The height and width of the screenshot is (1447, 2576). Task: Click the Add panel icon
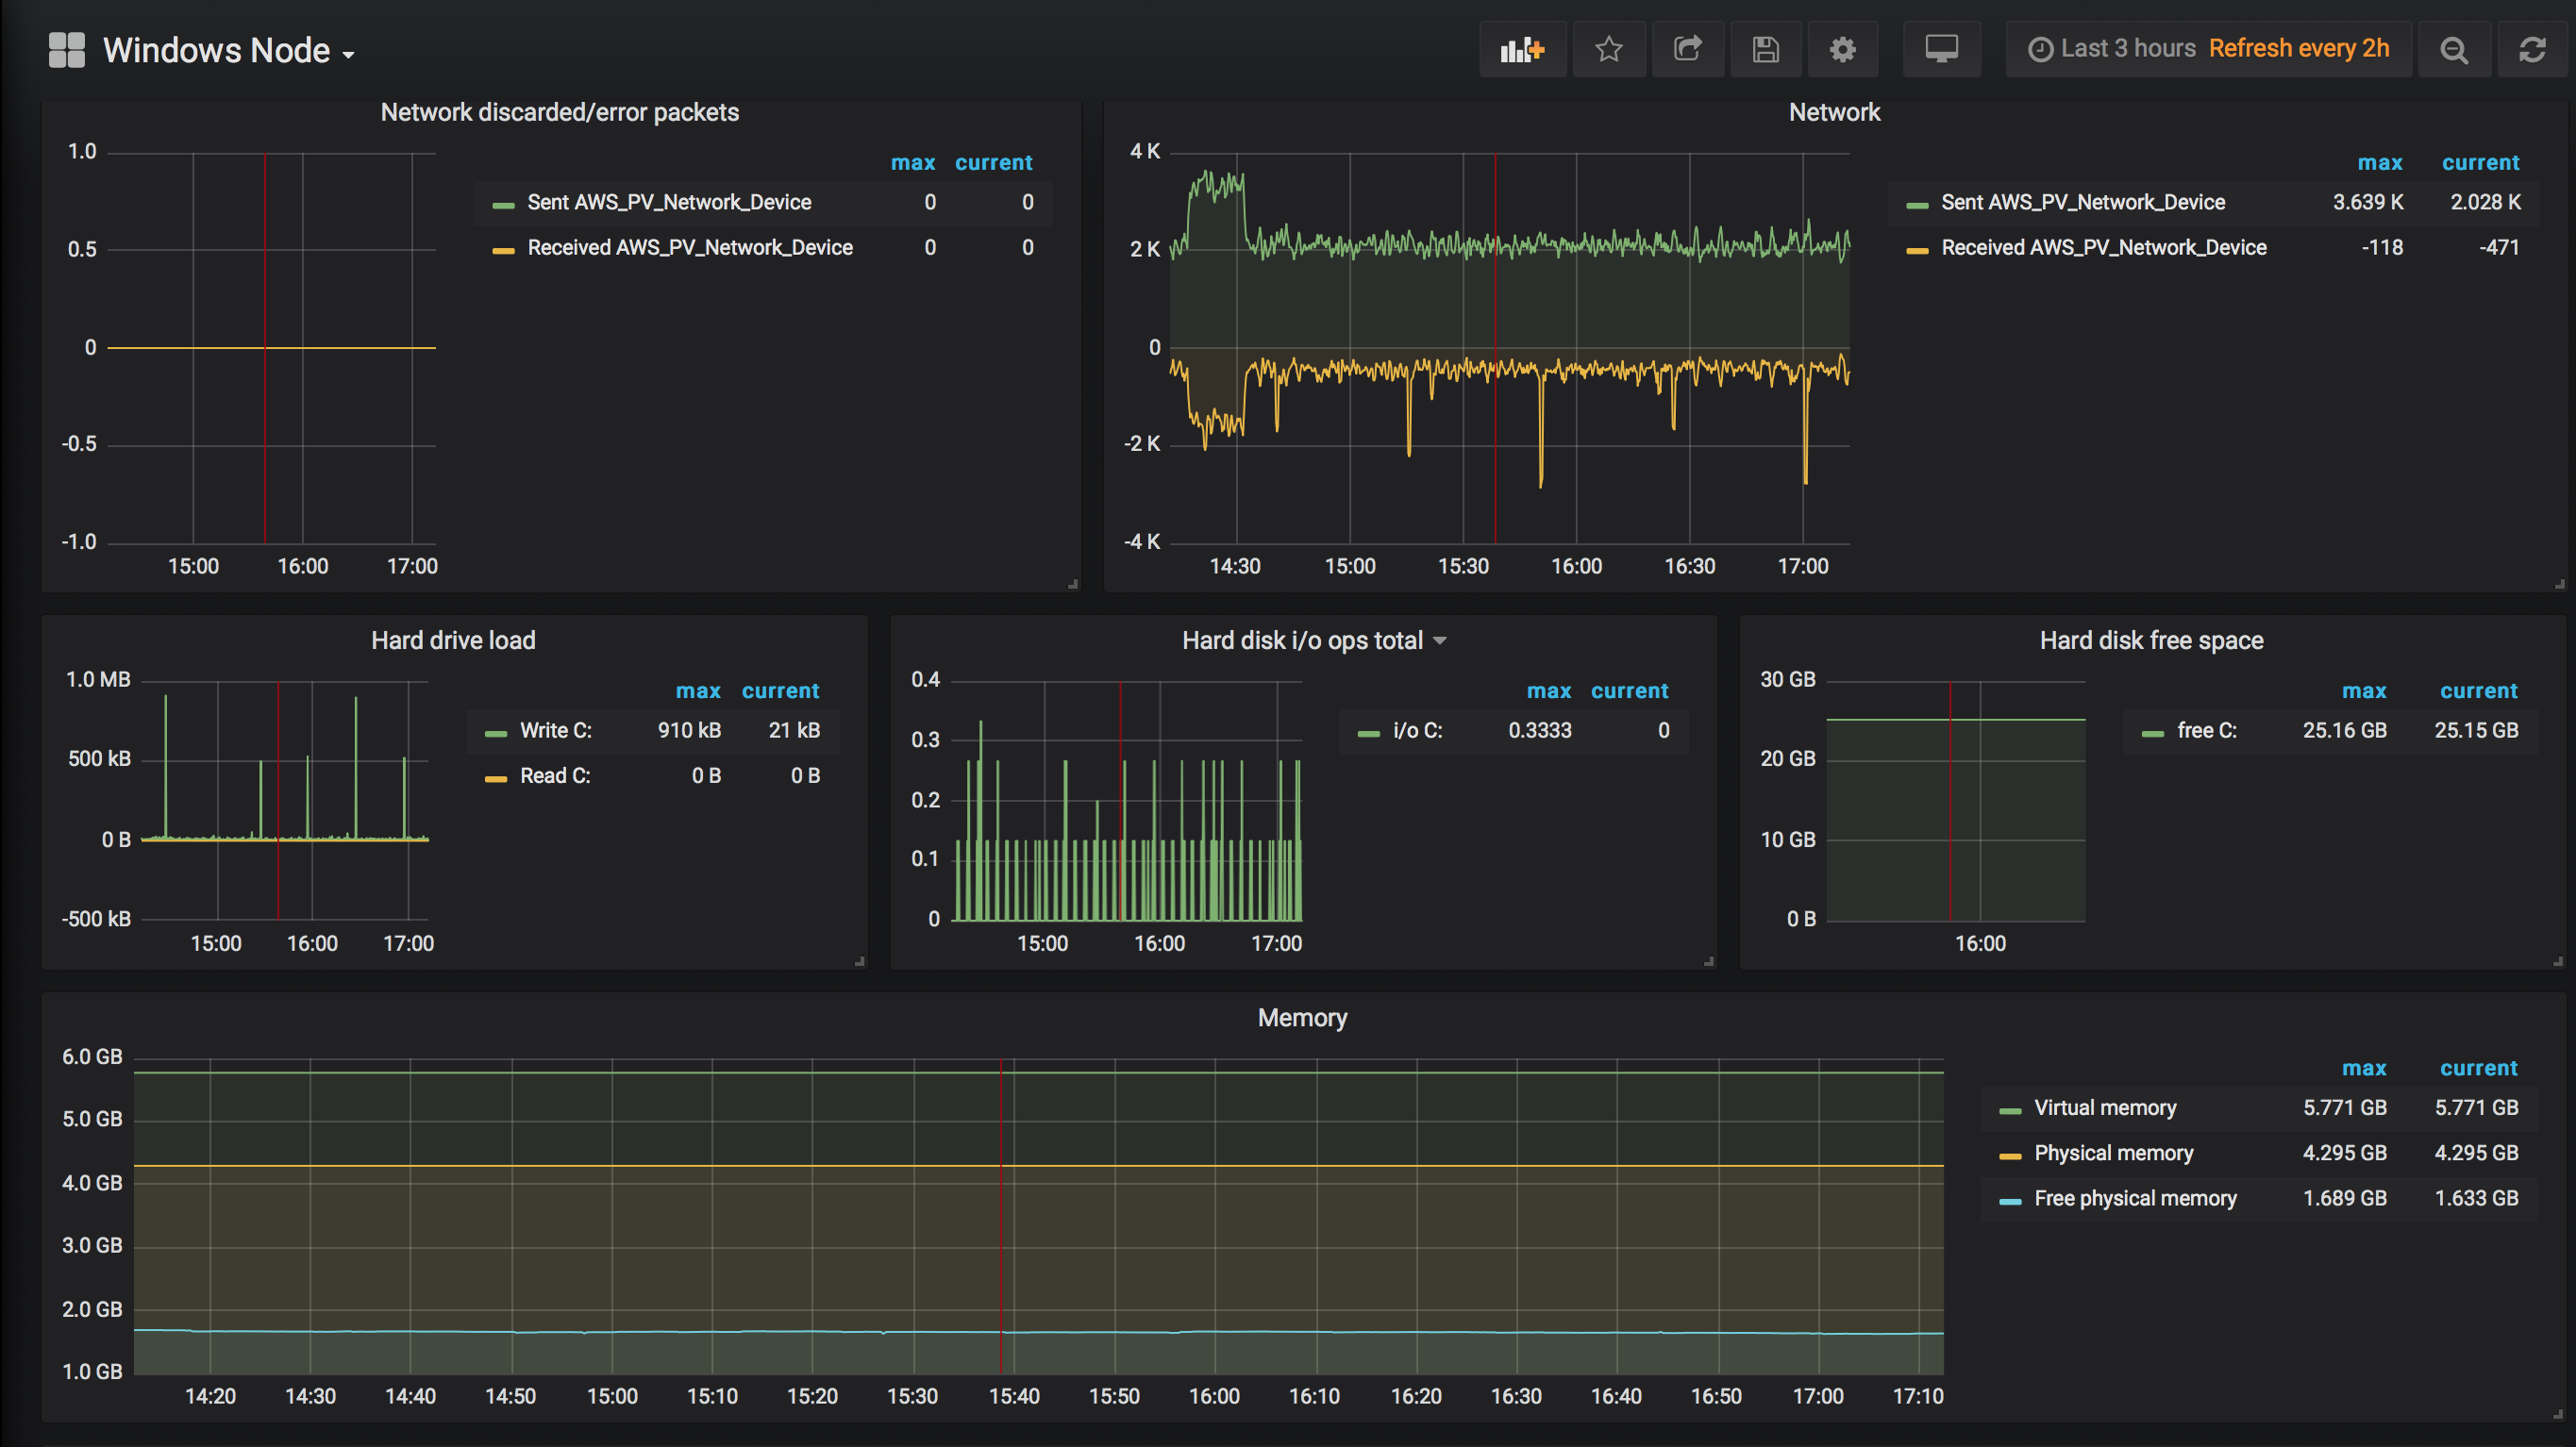tap(1522, 49)
